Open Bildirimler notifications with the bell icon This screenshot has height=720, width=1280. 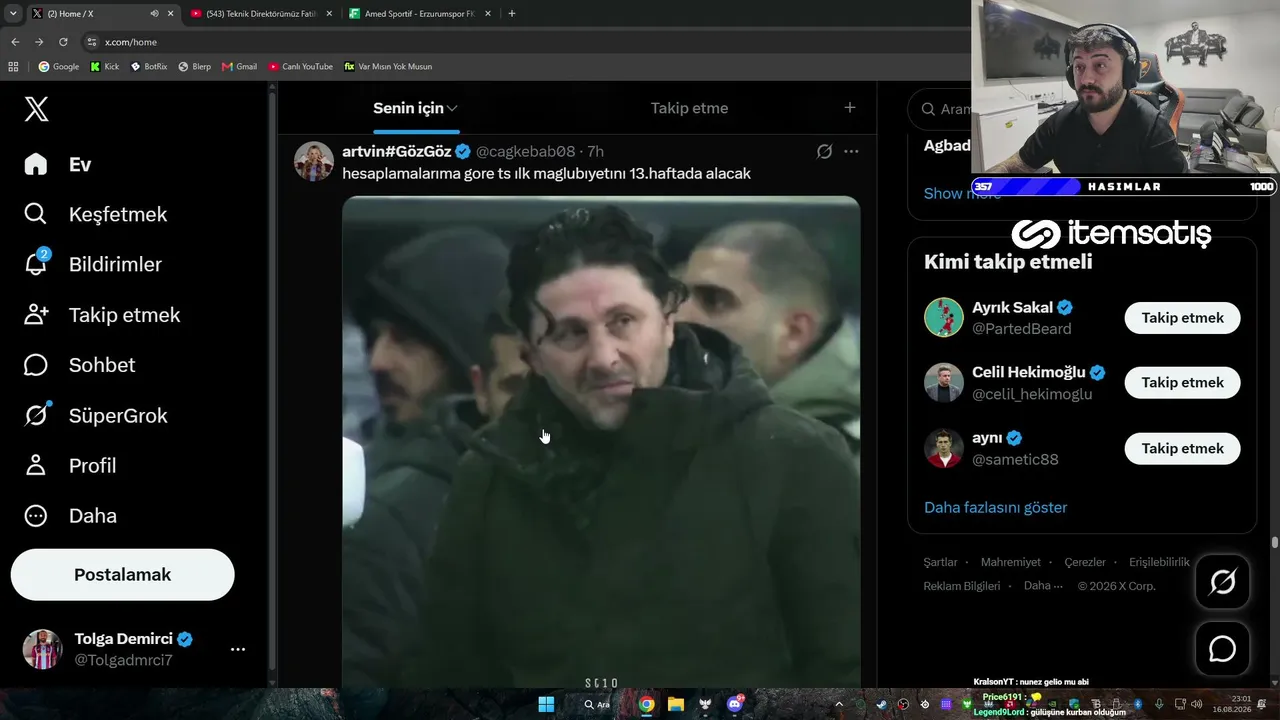[92, 264]
